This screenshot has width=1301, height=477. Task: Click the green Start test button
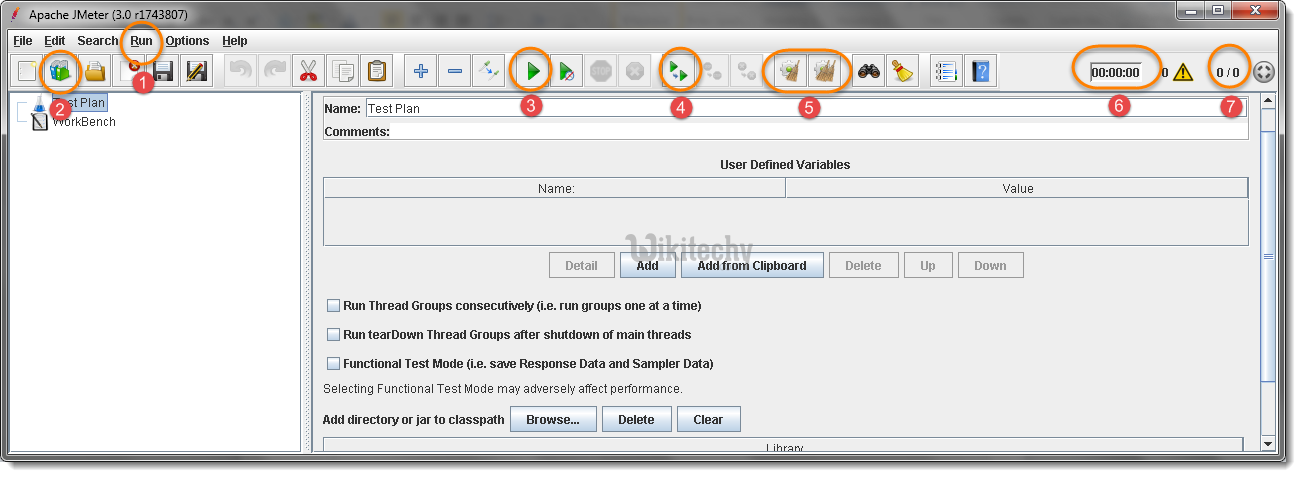click(533, 71)
